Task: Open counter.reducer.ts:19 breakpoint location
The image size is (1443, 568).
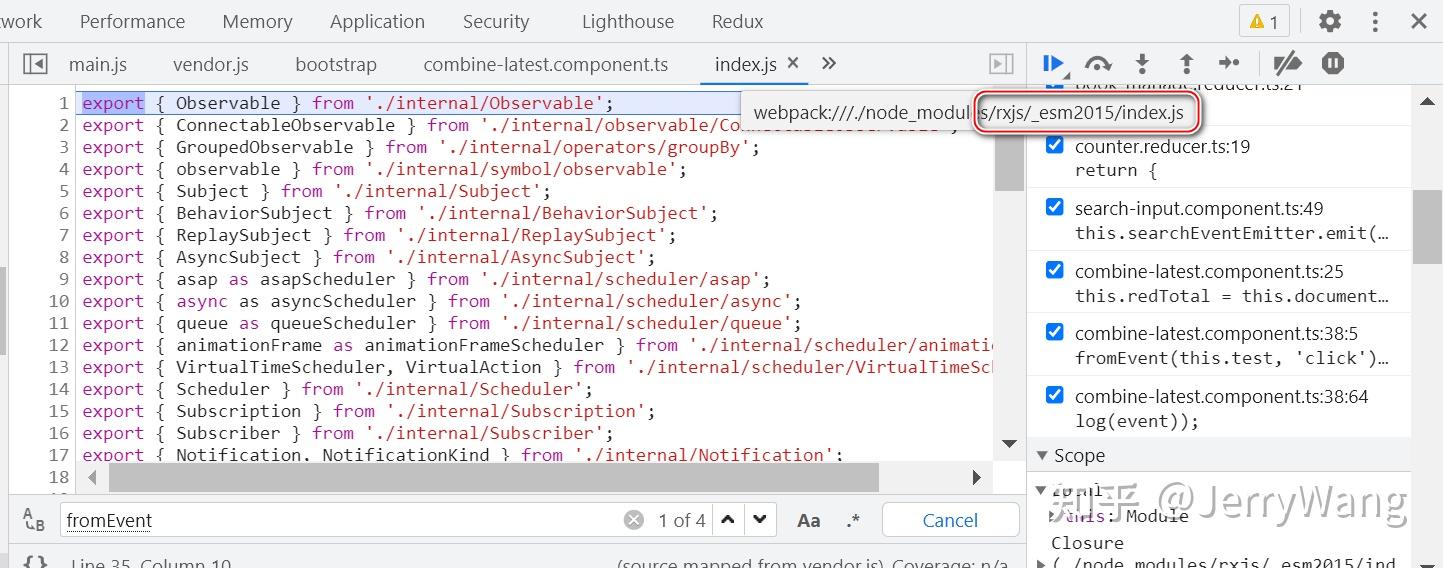Action: (1162, 146)
